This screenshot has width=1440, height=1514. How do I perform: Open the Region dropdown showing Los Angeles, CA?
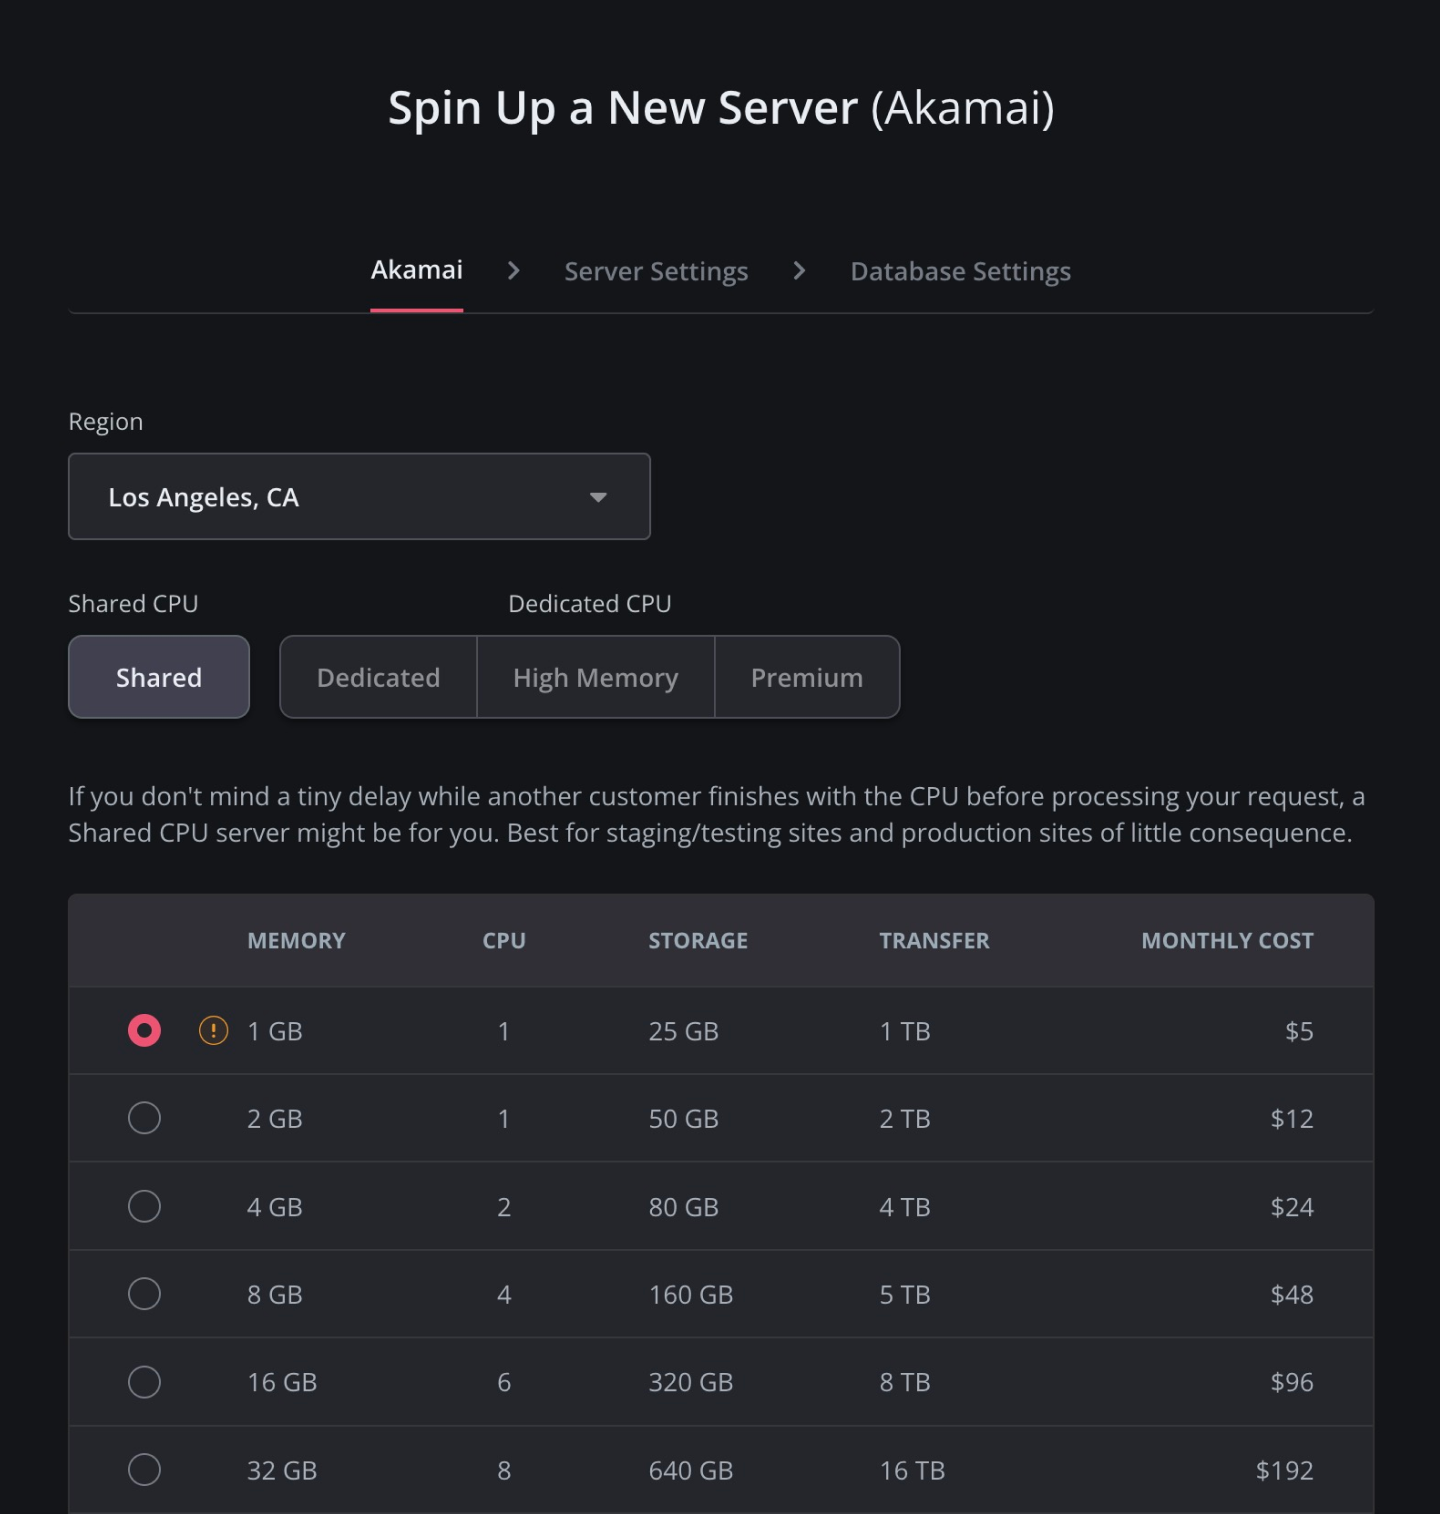(359, 497)
